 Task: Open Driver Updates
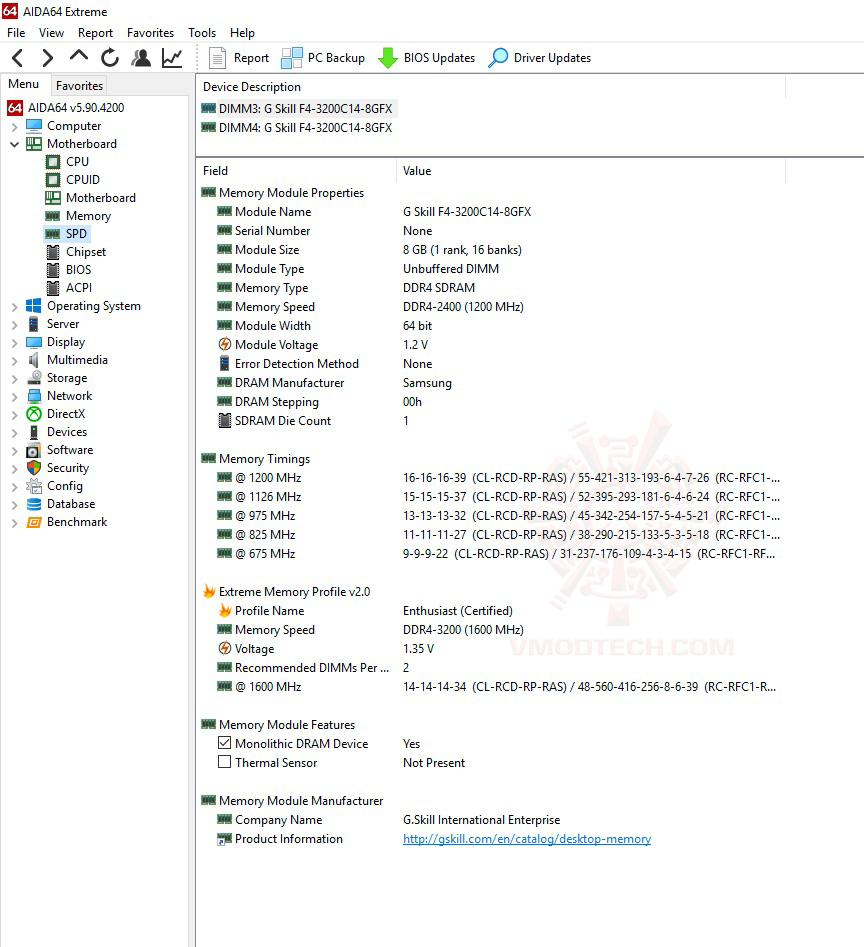540,58
